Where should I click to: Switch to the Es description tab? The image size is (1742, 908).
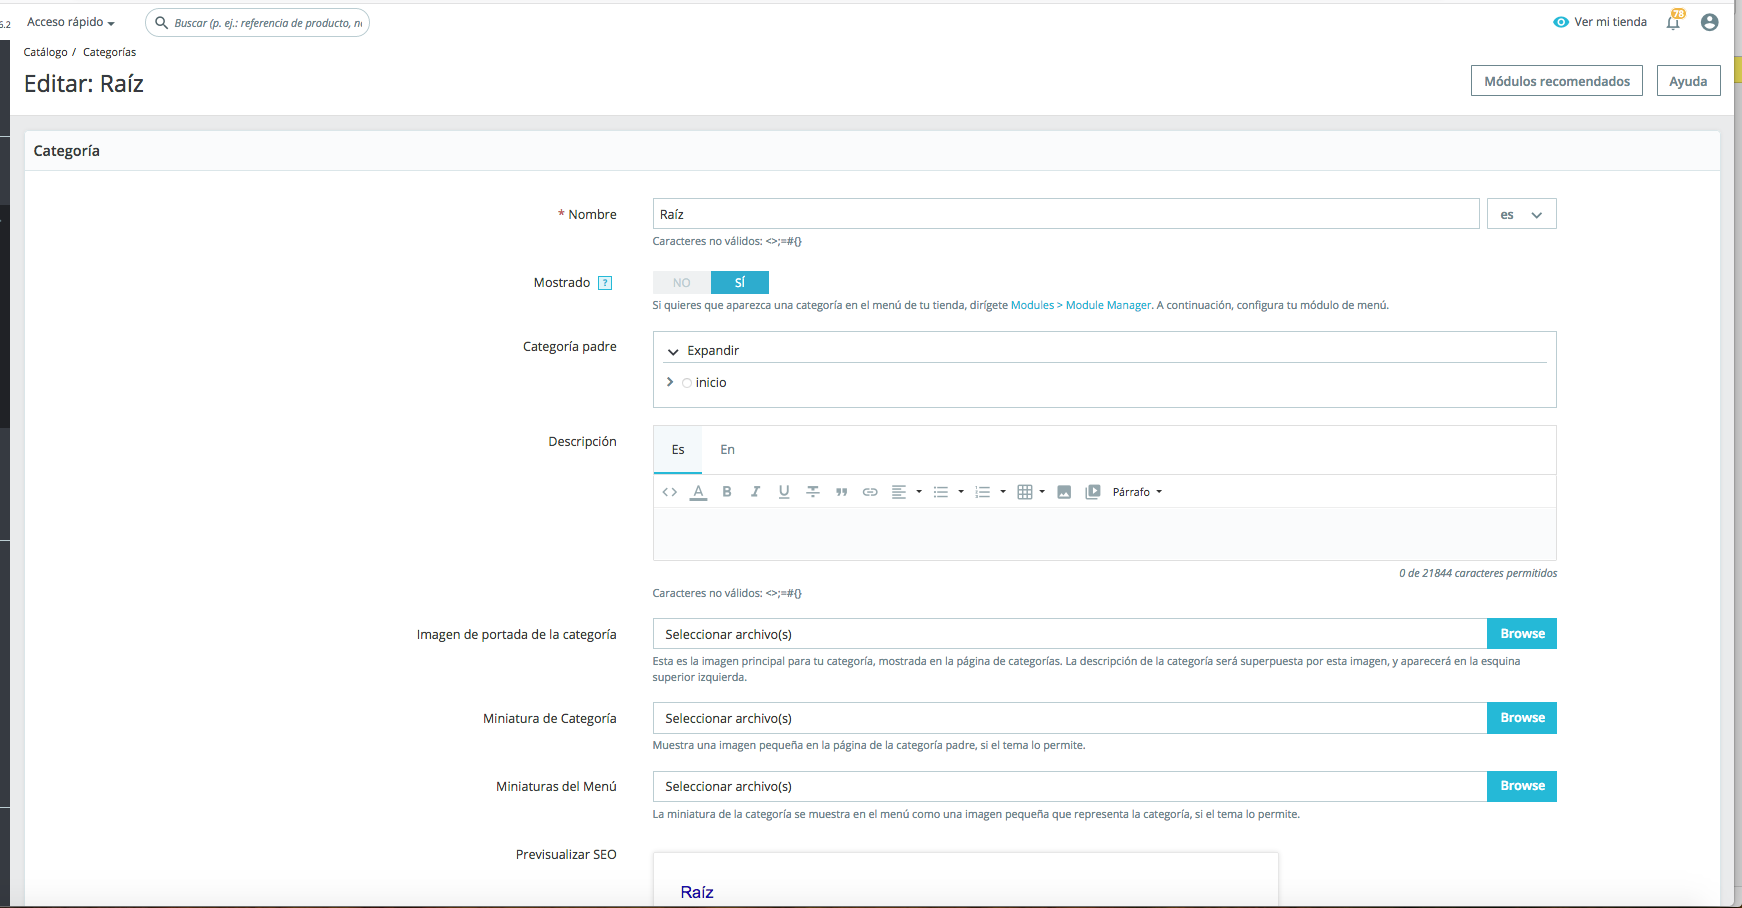click(x=678, y=450)
